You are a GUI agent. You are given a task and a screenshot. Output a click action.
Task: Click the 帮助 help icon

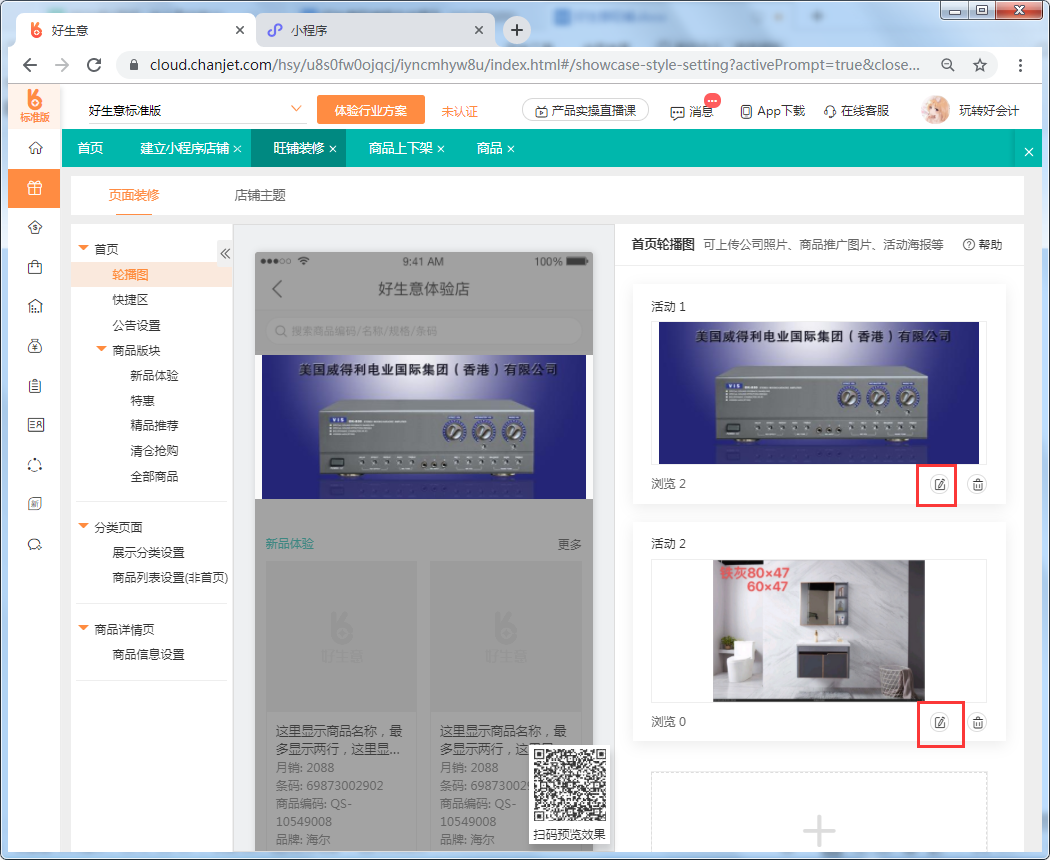968,245
